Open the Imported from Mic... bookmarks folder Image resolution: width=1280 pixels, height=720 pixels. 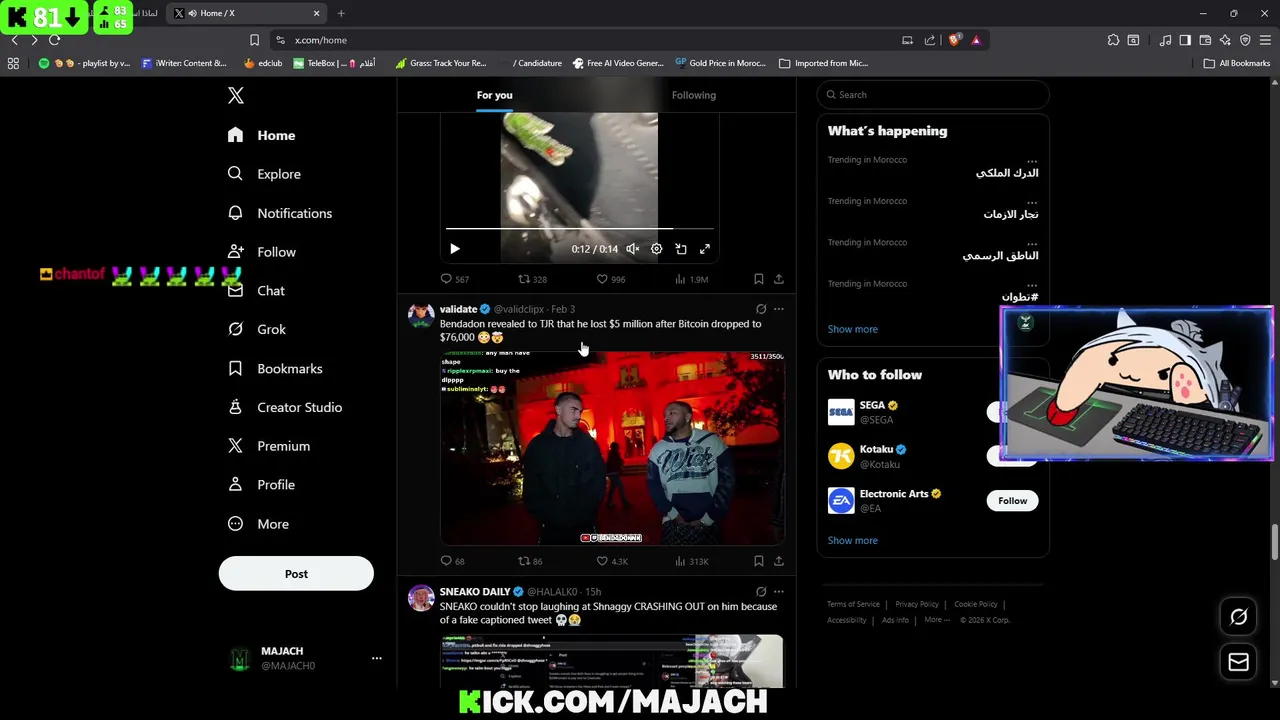click(823, 63)
